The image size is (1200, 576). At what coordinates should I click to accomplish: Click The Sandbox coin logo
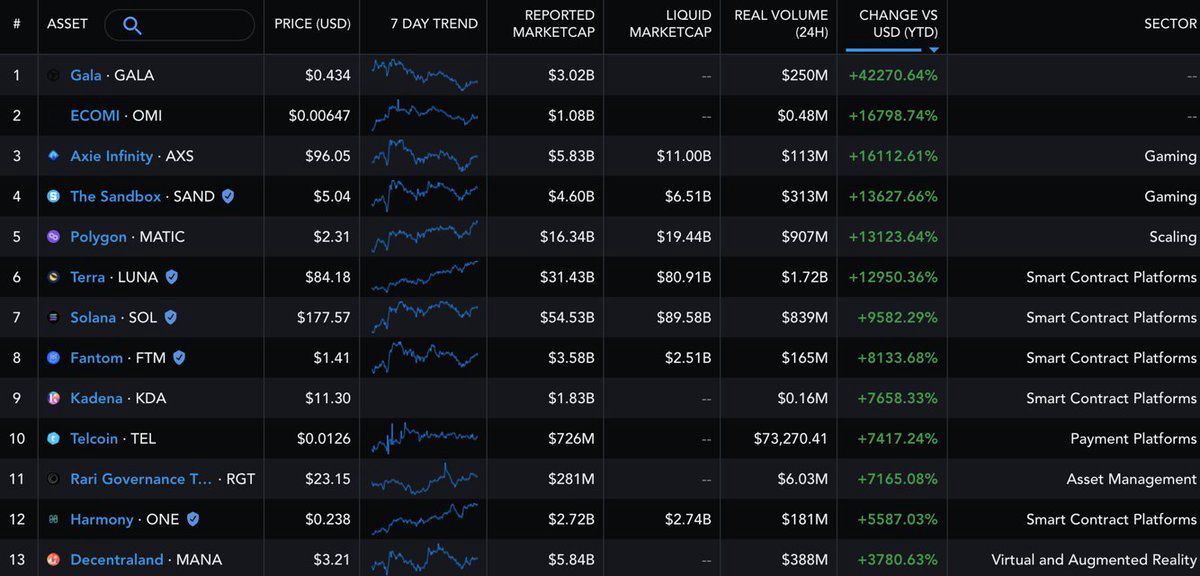(x=54, y=197)
